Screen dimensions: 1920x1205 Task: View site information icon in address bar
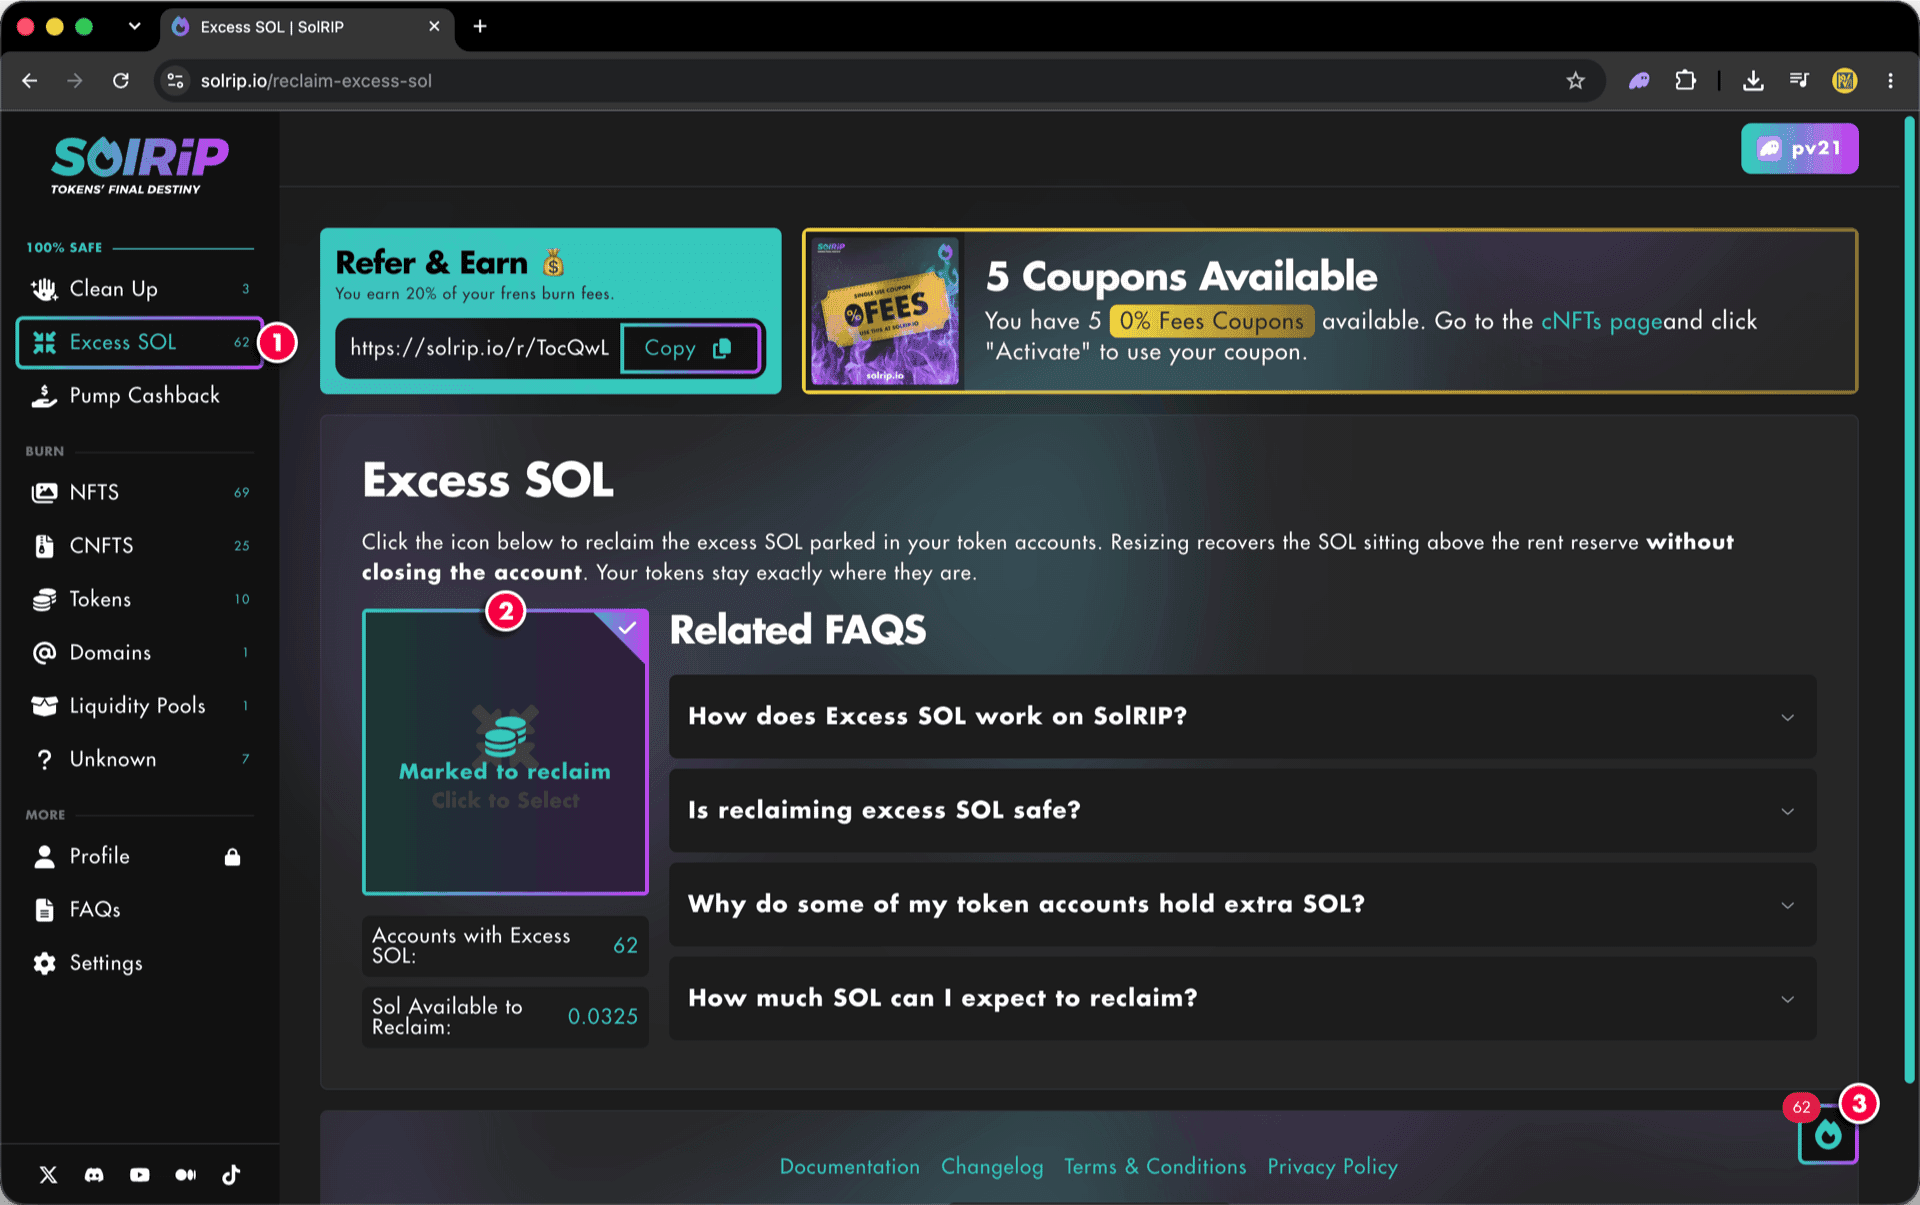pyautogui.click(x=176, y=81)
